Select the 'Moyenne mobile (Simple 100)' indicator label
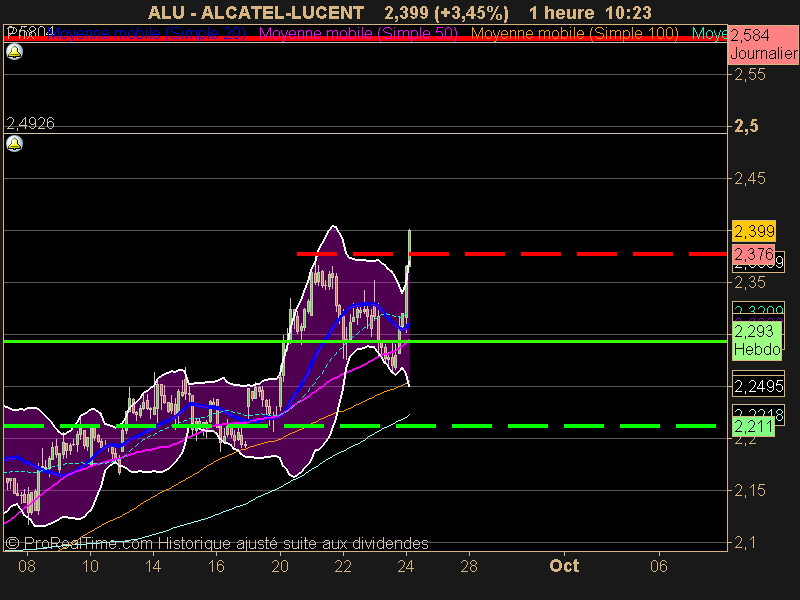 point(574,34)
